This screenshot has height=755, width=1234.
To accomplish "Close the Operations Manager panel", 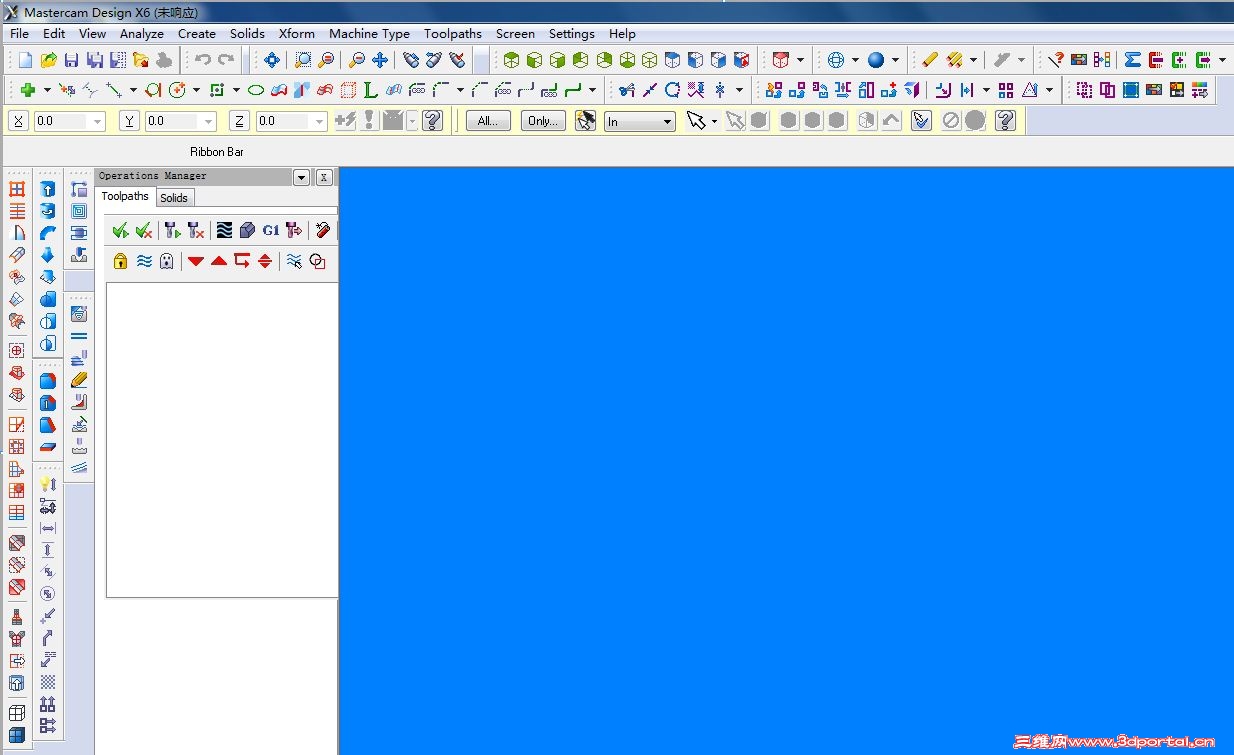I will pos(324,177).
